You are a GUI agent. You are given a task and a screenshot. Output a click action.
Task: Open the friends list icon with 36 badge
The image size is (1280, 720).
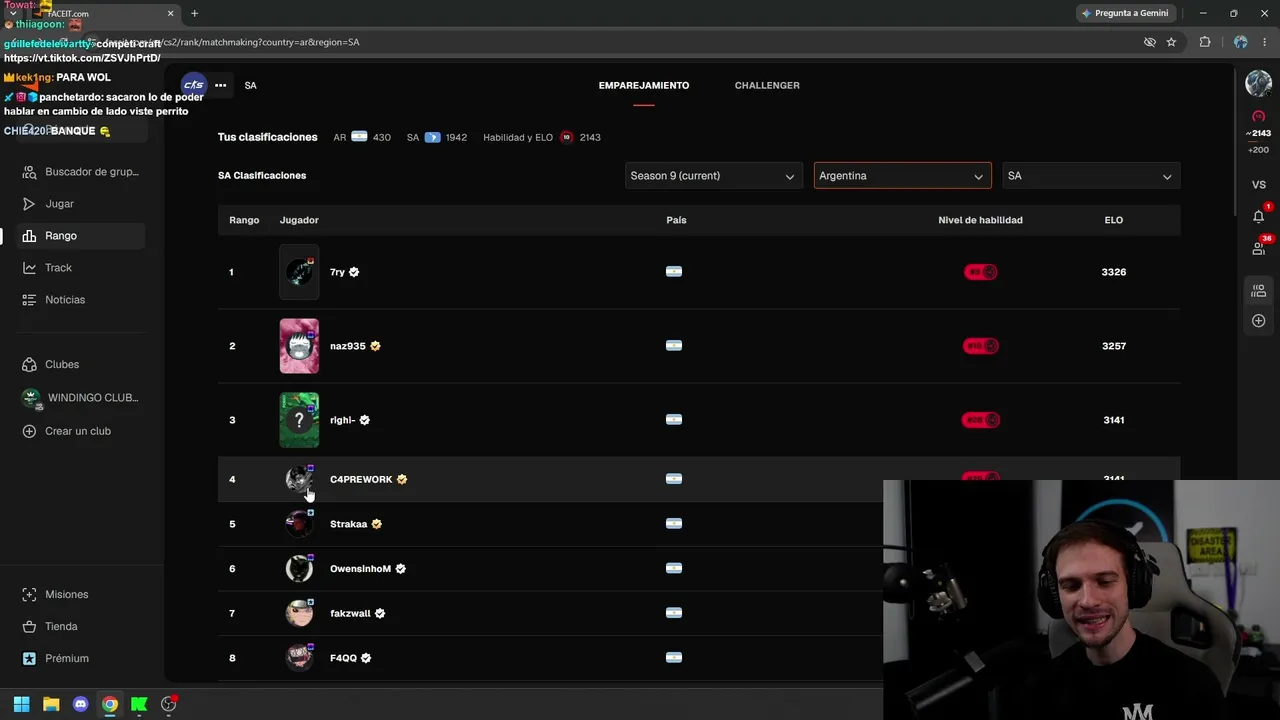(1258, 248)
